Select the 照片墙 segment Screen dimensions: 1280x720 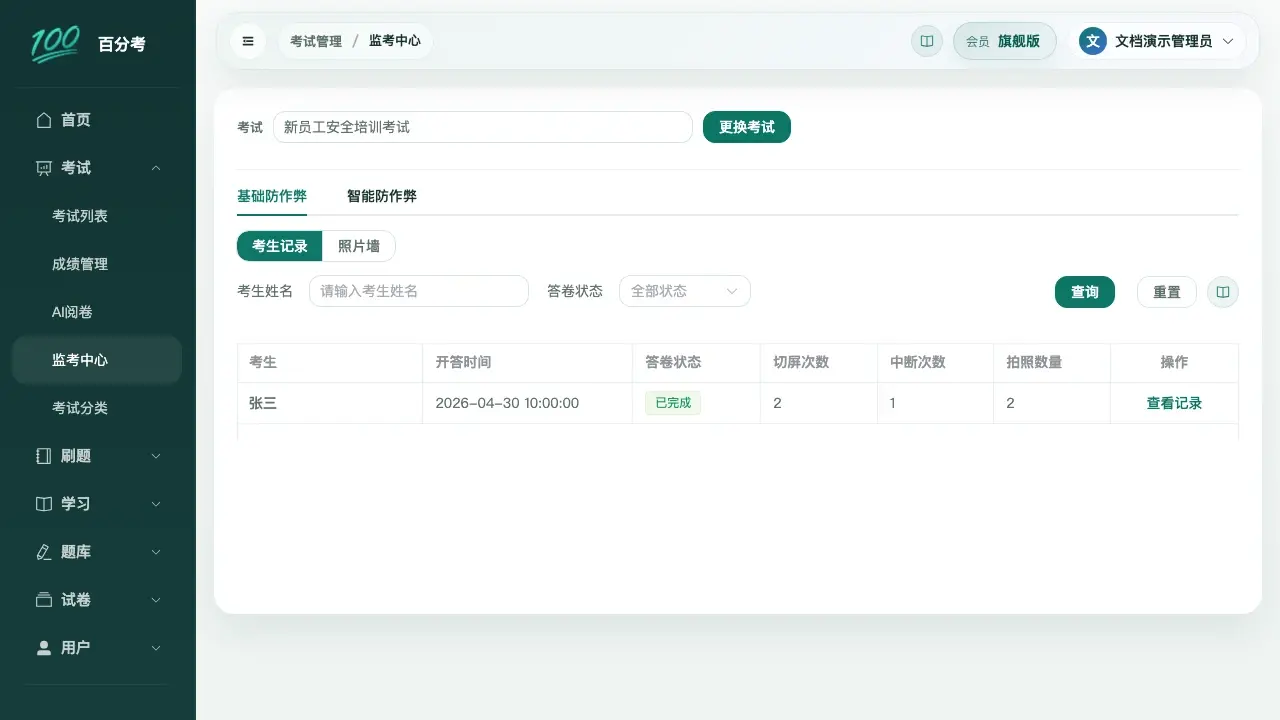[x=359, y=246]
